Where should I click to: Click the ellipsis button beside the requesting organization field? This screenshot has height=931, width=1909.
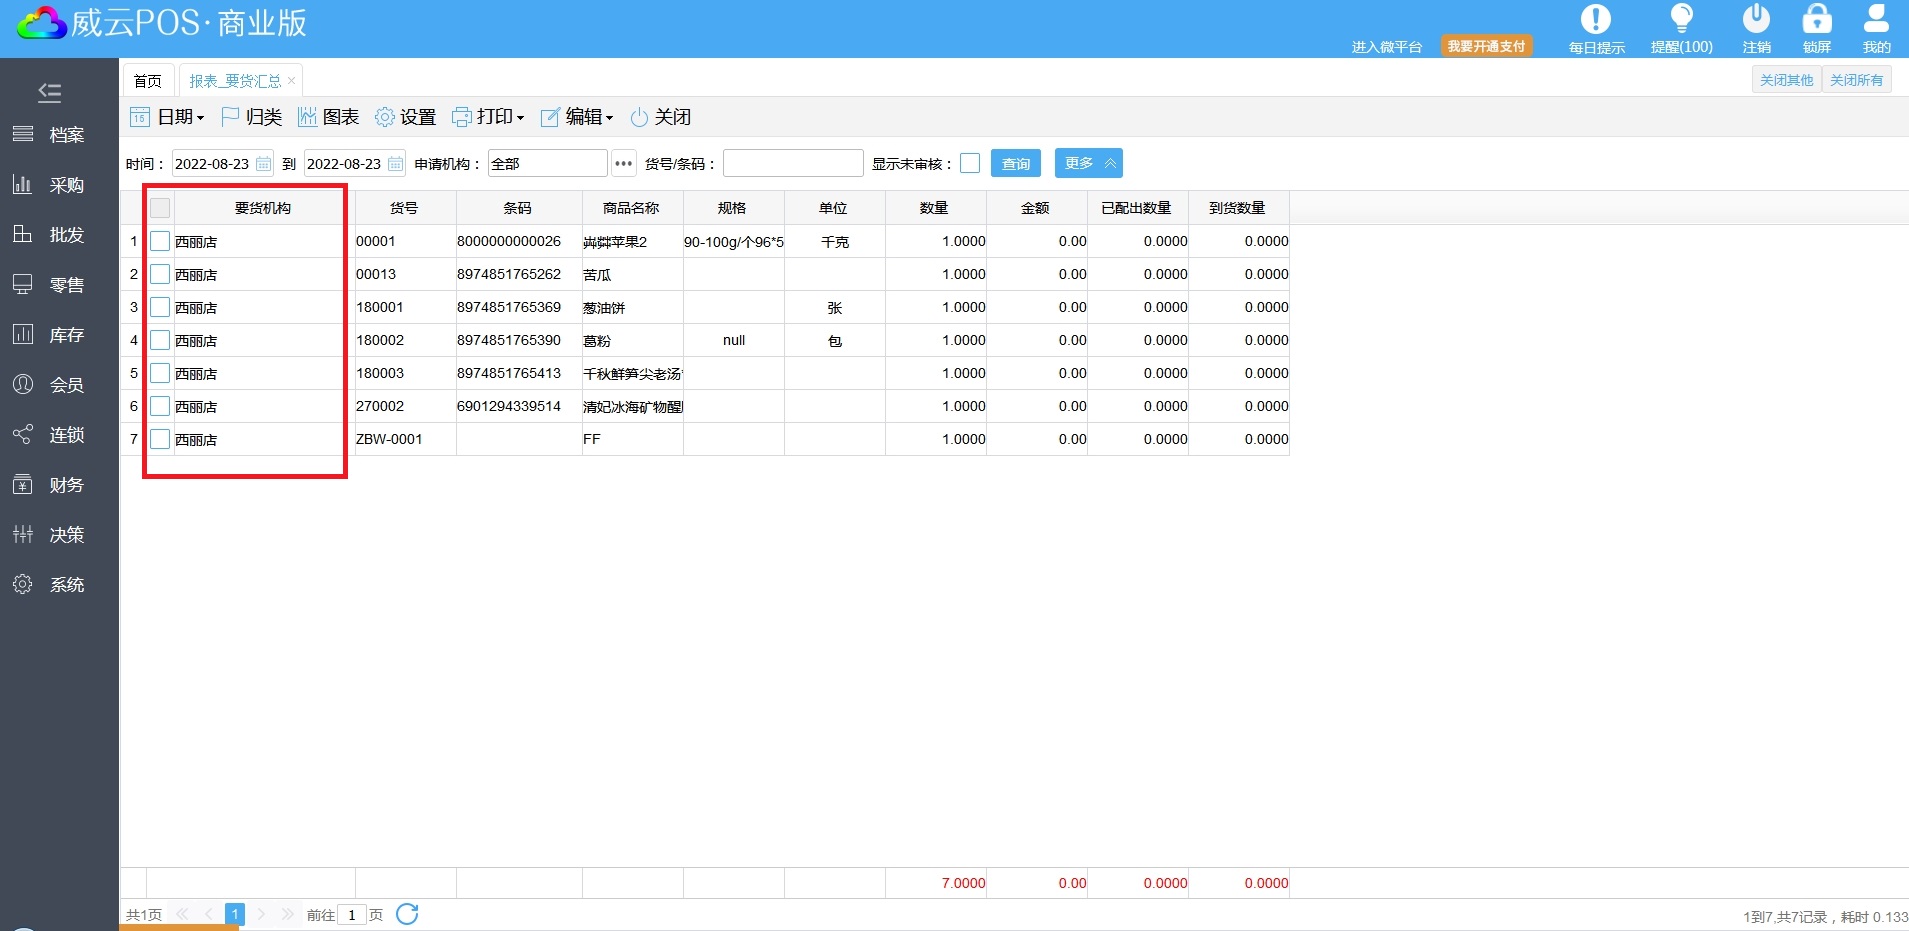tap(623, 163)
